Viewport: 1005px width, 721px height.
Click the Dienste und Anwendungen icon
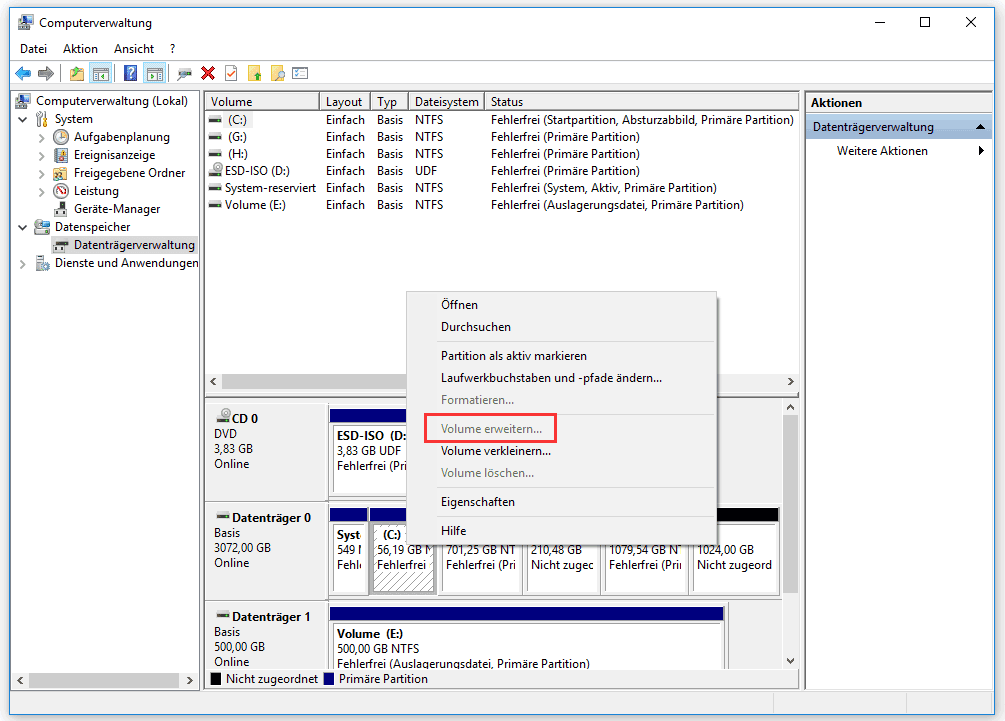[x=42, y=263]
